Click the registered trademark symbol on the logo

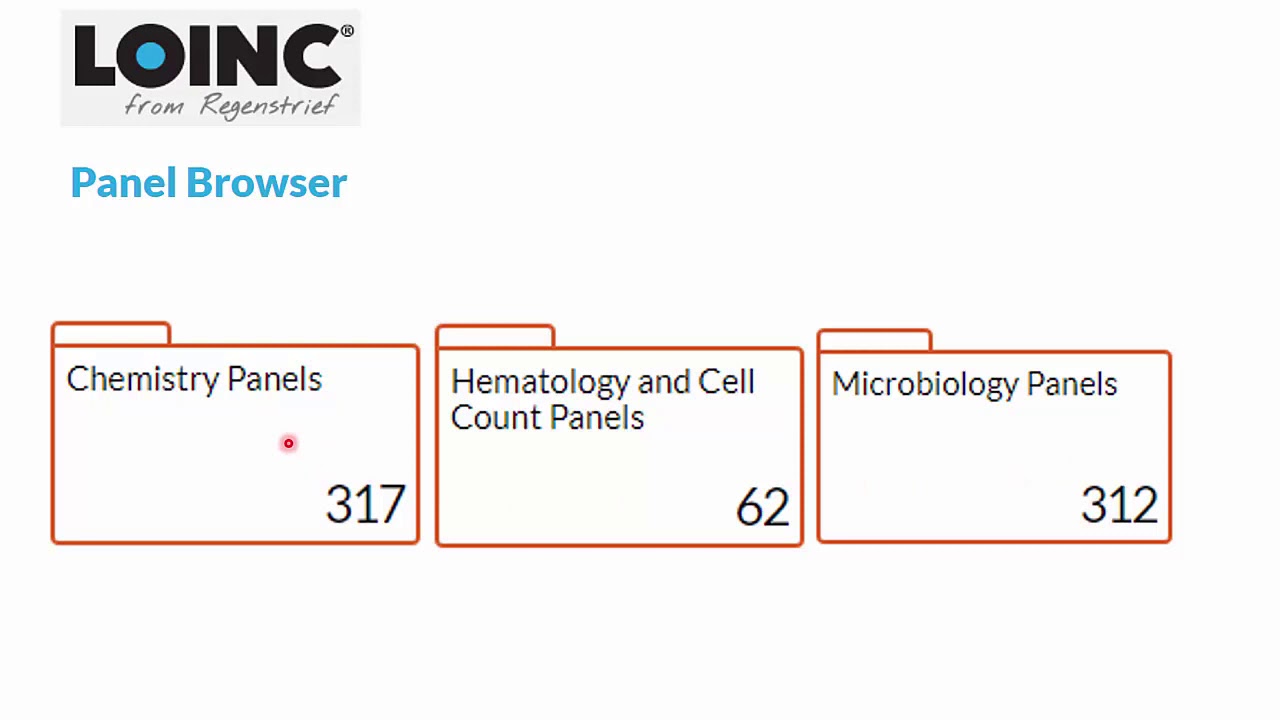pyautogui.click(x=347, y=32)
